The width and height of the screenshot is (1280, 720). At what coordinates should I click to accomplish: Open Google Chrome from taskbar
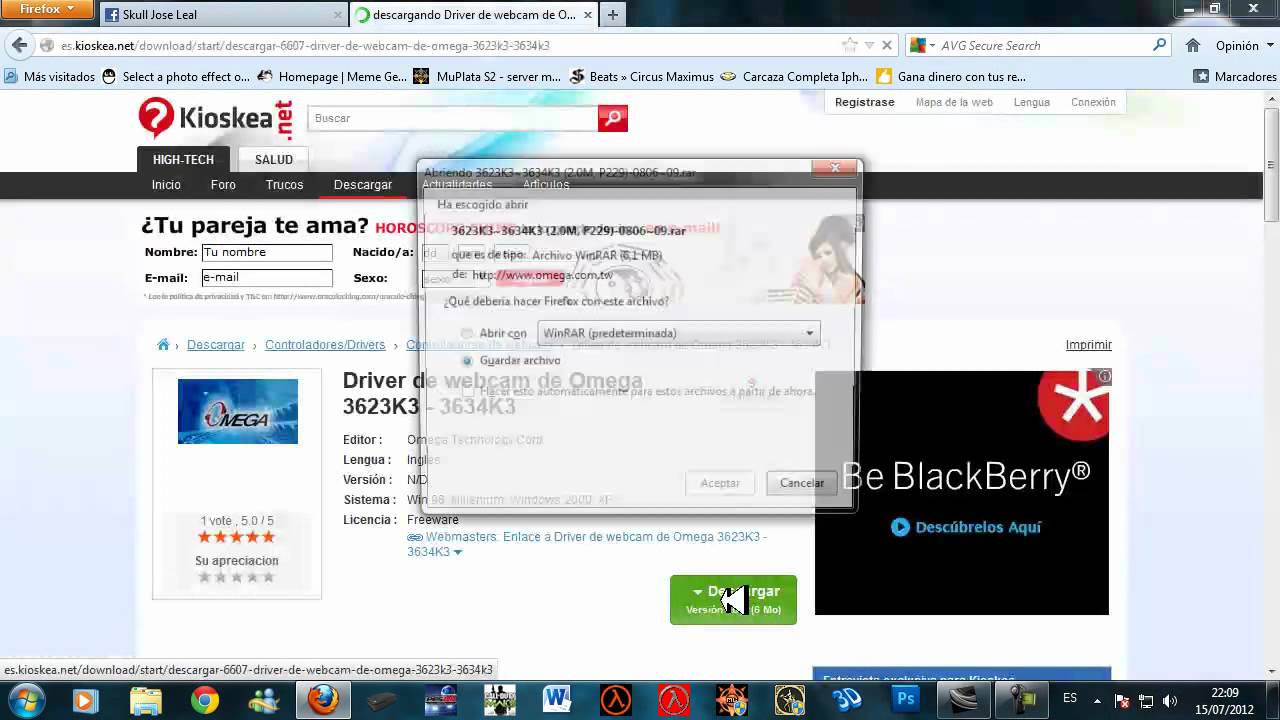click(x=205, y=700)
